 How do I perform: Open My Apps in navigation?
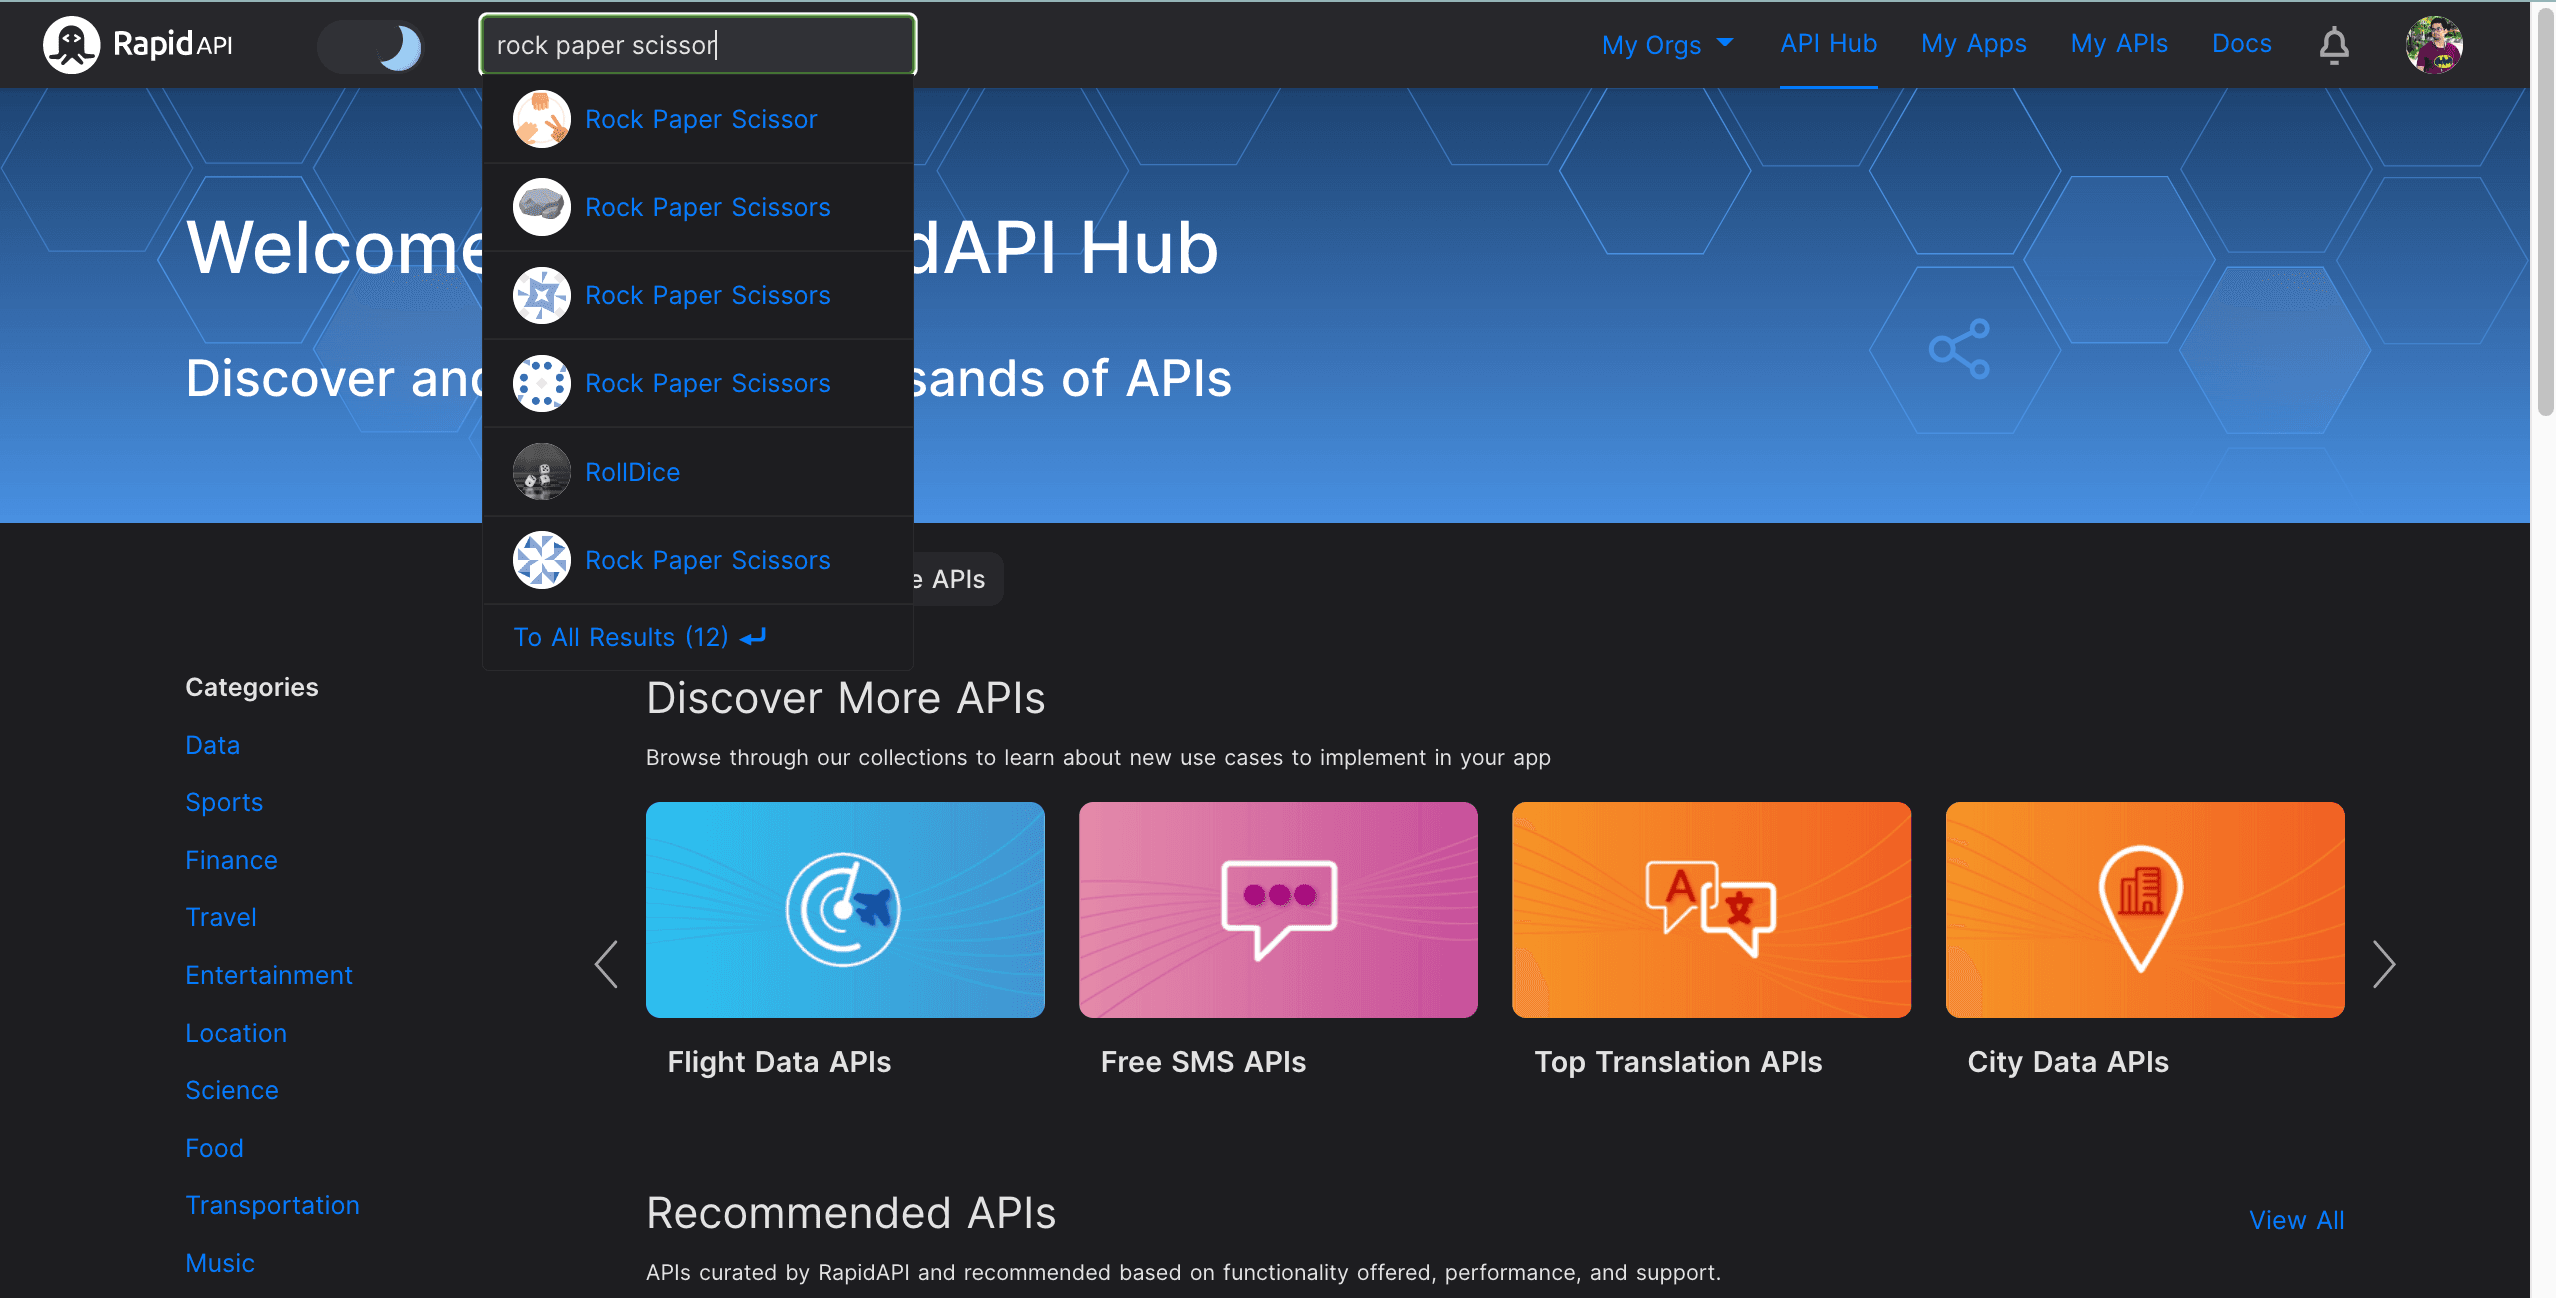tap(1973, 44)
